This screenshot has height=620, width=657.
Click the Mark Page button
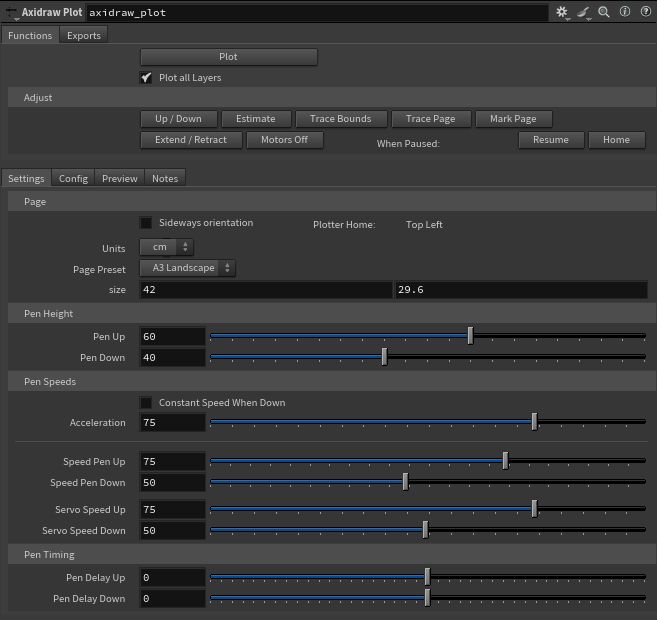tap(514, 119)
